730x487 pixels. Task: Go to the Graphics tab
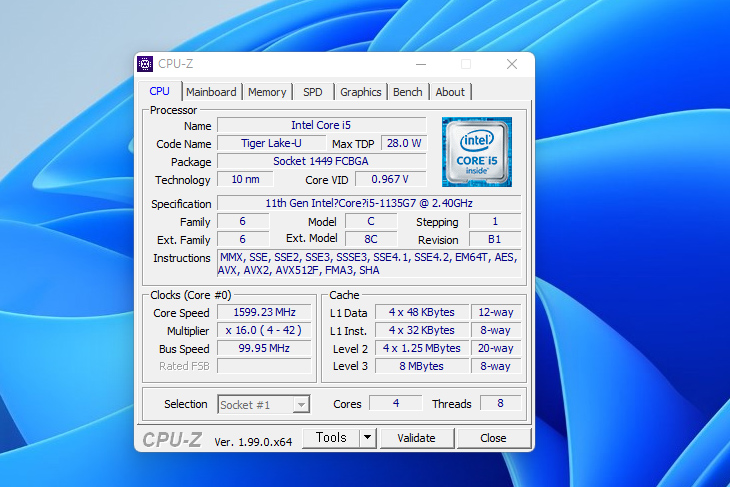tap(361, 92)
